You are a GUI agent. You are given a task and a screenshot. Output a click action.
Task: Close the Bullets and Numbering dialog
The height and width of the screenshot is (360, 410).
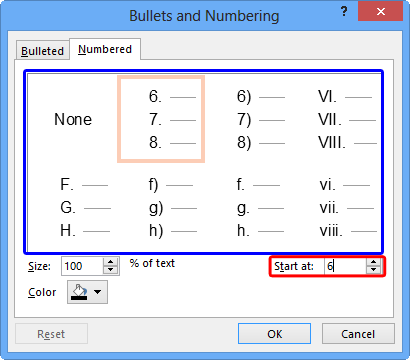coord(380,12)
